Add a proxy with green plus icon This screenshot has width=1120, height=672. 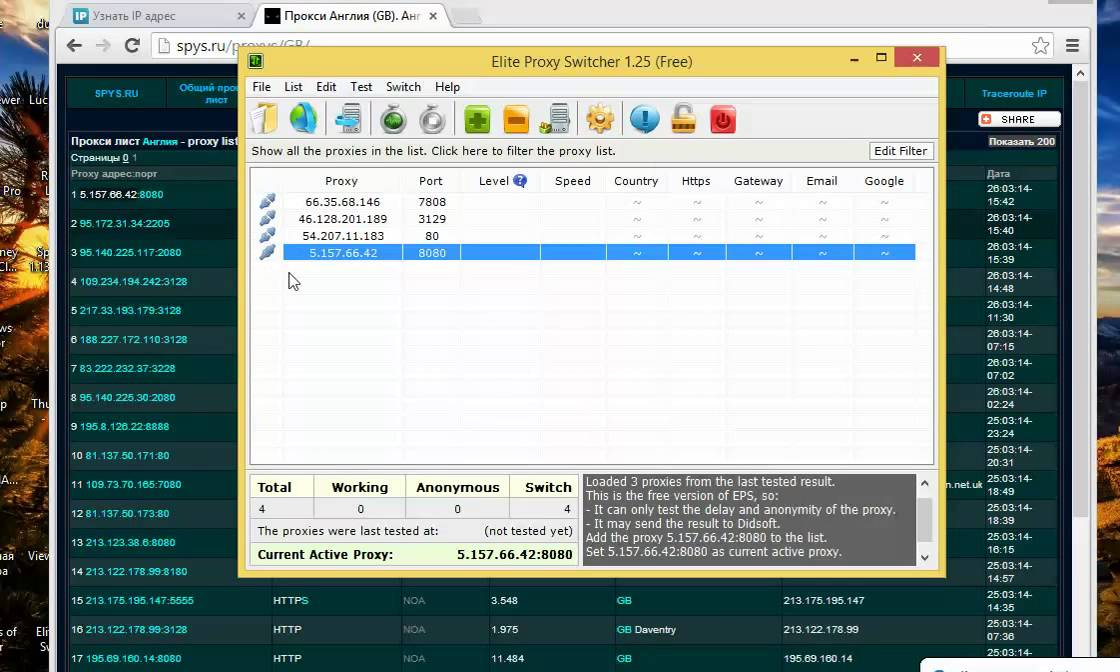tap(476, 119)
